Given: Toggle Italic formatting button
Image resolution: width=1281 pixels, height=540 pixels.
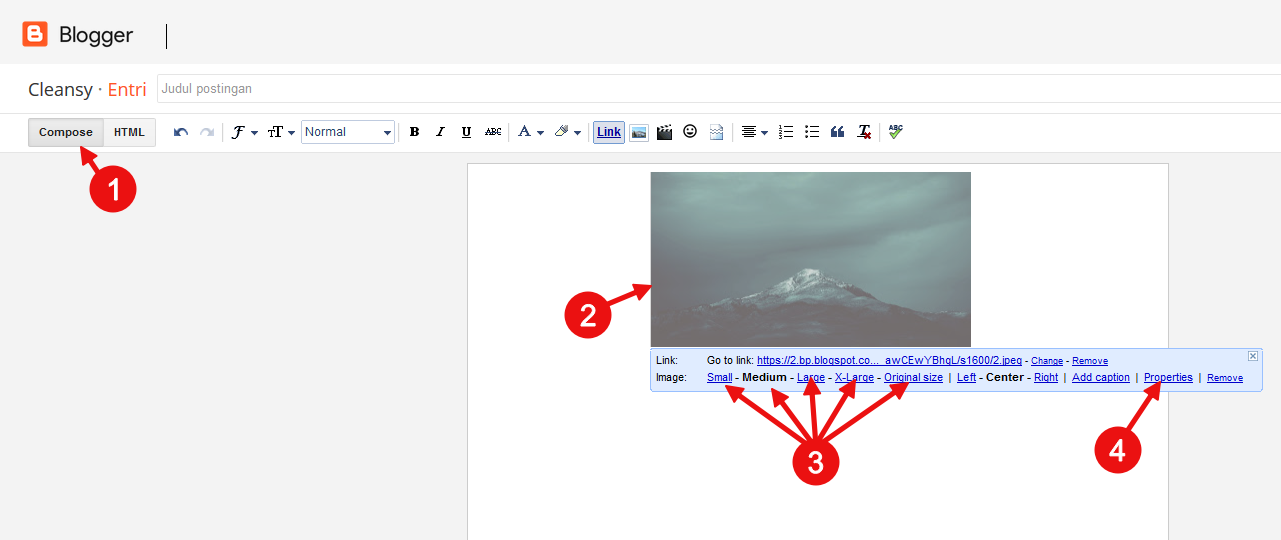Looking at the screenshot, I should (440, 132).
